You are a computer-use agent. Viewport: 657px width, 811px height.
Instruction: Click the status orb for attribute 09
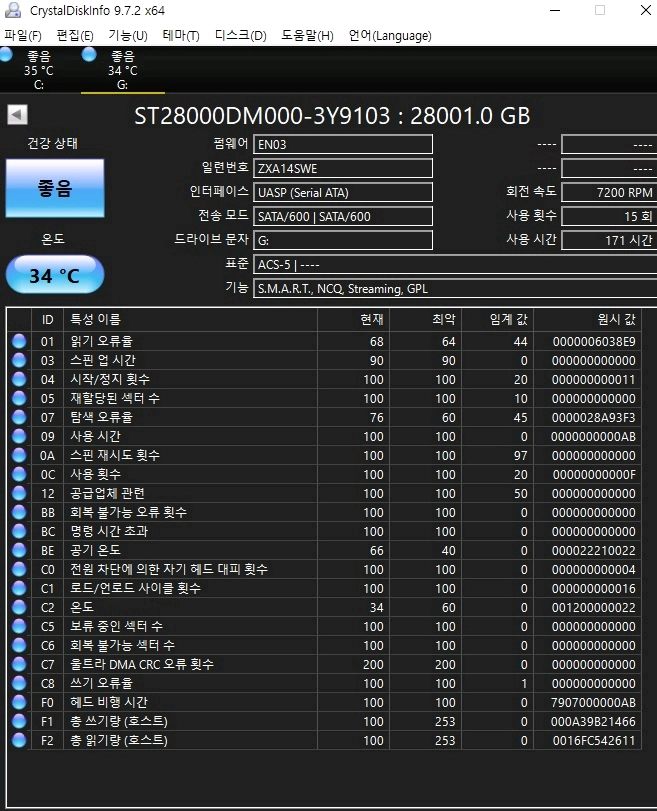[19, 436]
